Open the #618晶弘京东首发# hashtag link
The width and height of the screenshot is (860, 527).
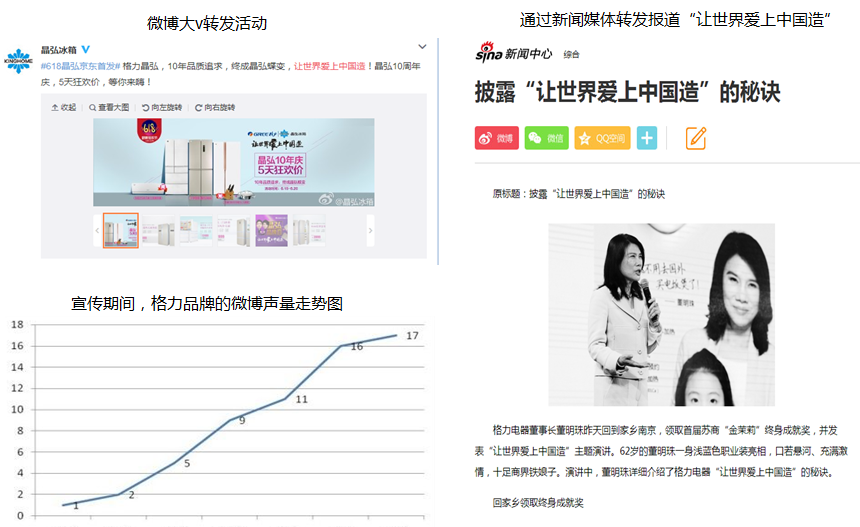click(80, 66)
